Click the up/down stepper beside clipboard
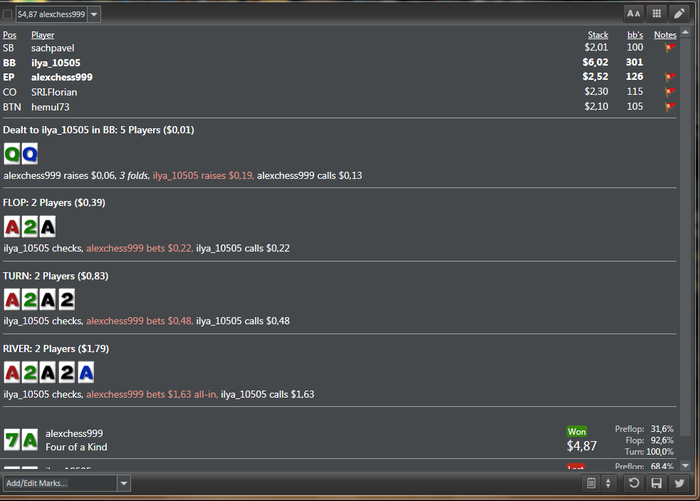This screenshot has height=501, width=700. (x=608, y=483)
